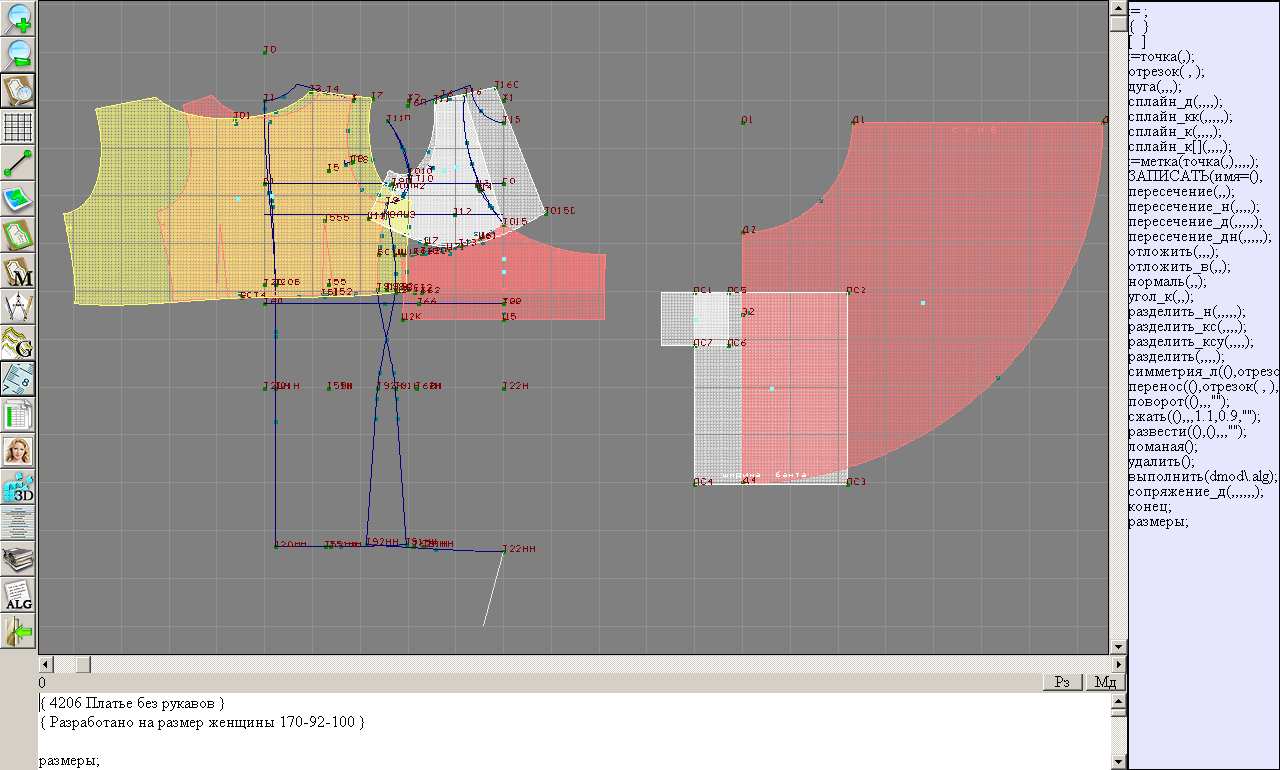Click in the algorithm text editor line 'размеры;'
The height and width of the screenshot is (770, 1280).
pos(70,761)
